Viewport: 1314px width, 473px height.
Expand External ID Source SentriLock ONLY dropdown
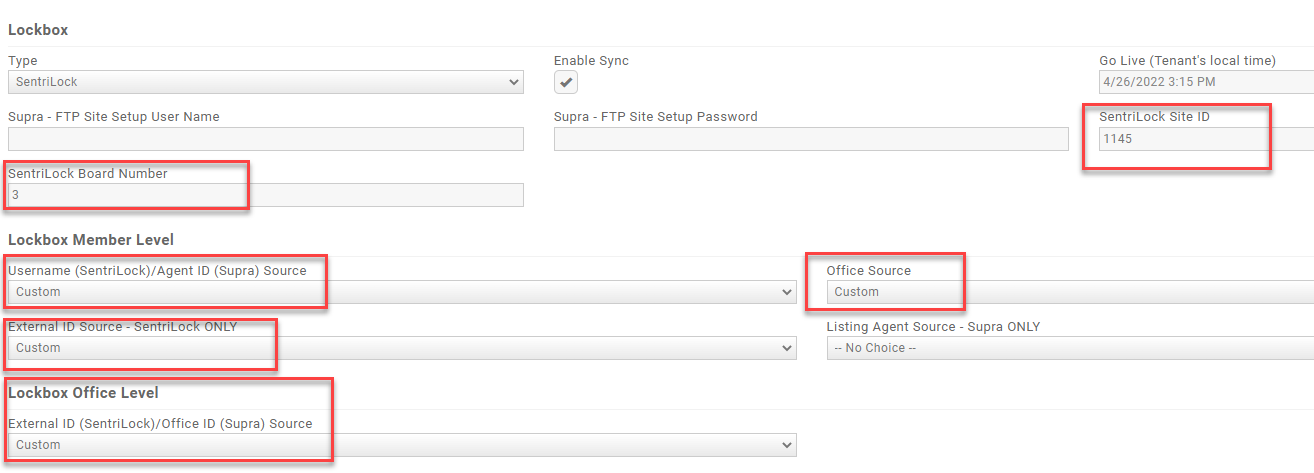[x=402, y=348]
